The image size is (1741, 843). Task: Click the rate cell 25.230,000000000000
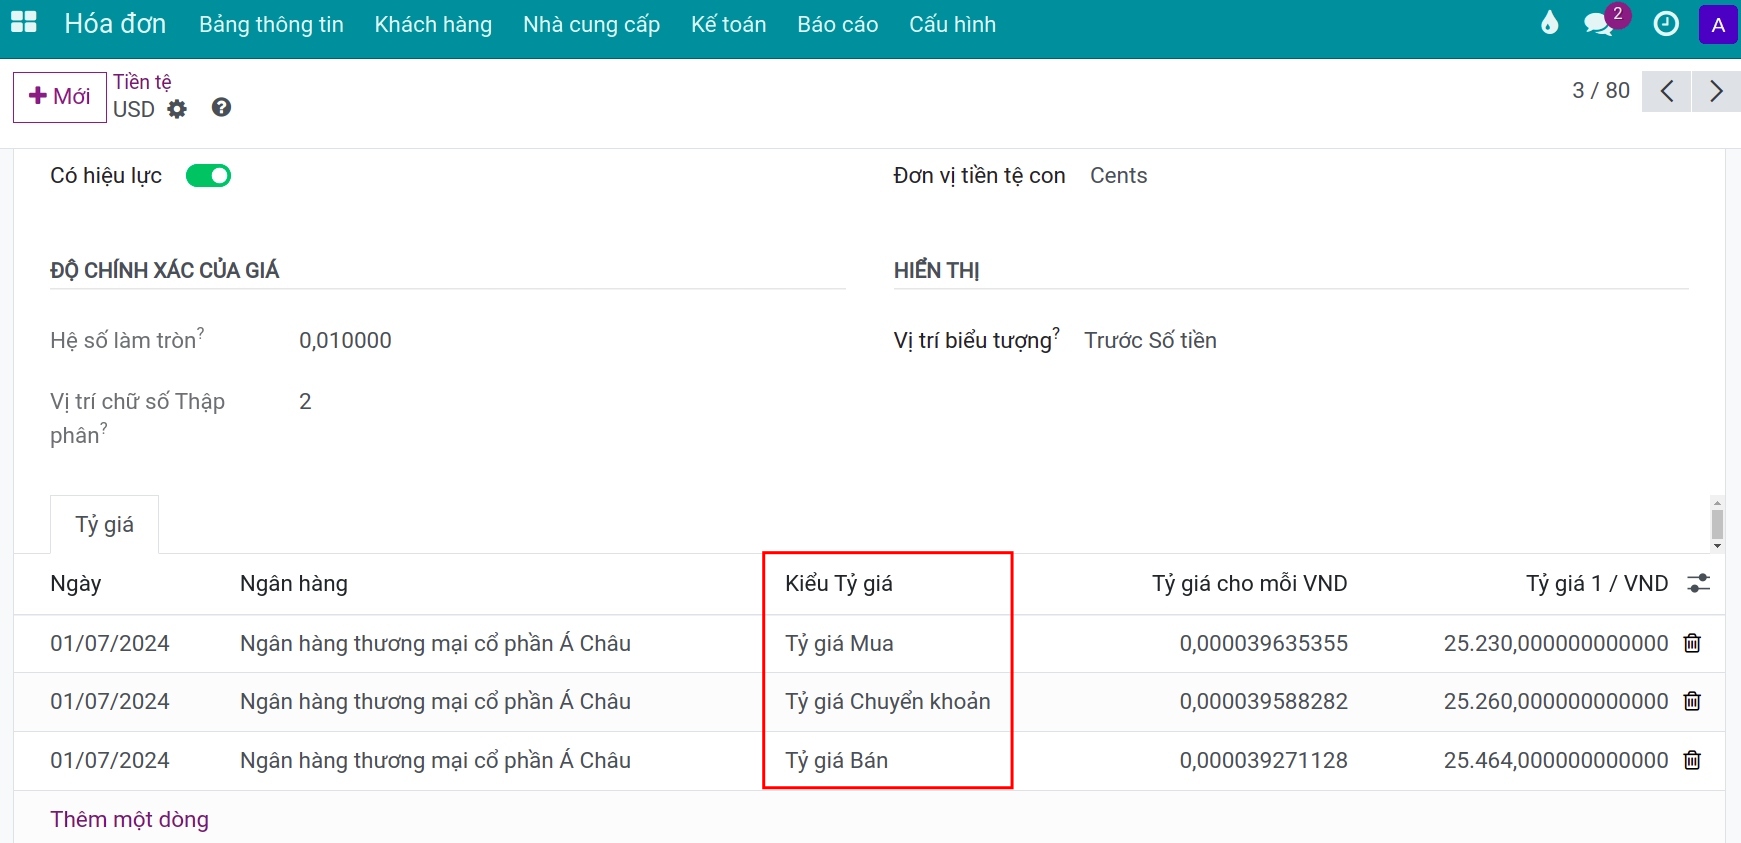[x=1556, y=644]
